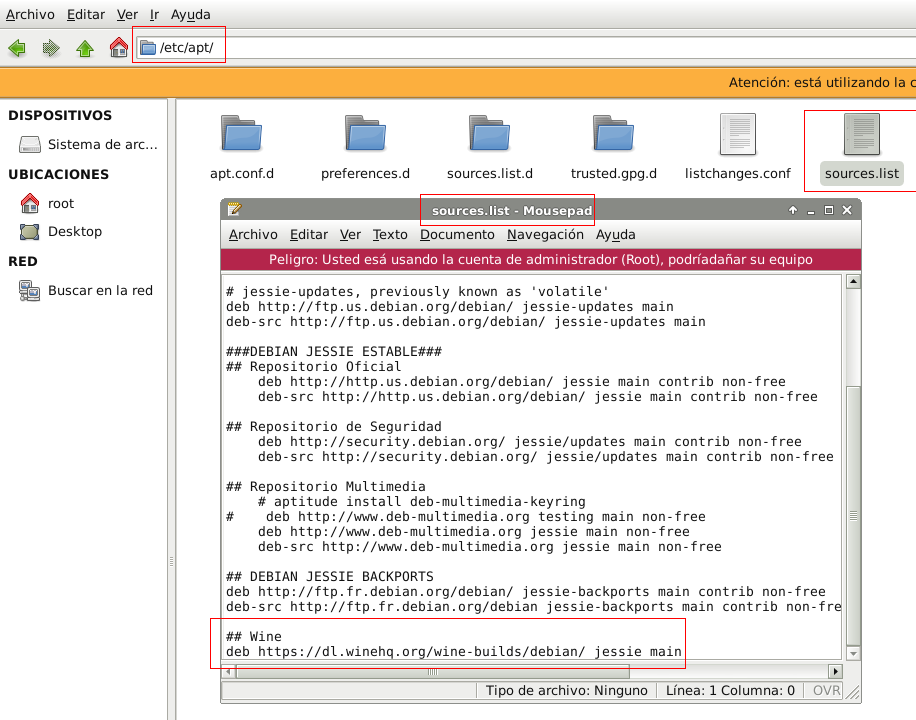The width and height of the screenshot is (916, 720).
Task: Click the aptitude install deb-multimedia-keyring line
Action: tap(422, 501)
